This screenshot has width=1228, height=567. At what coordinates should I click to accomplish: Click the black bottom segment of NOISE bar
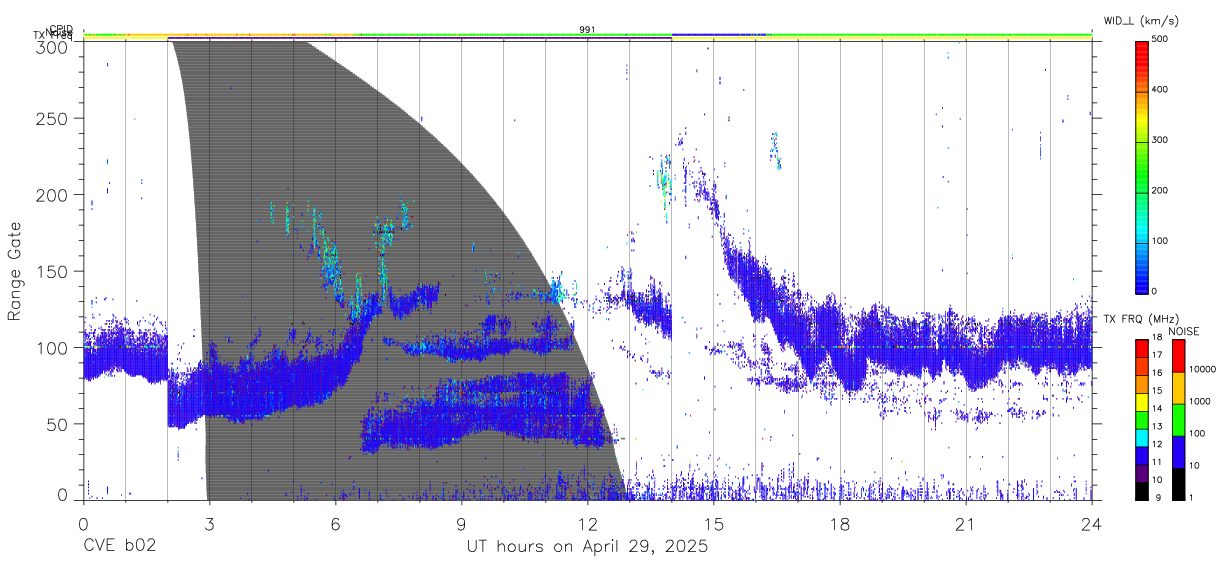point(1178,483)
